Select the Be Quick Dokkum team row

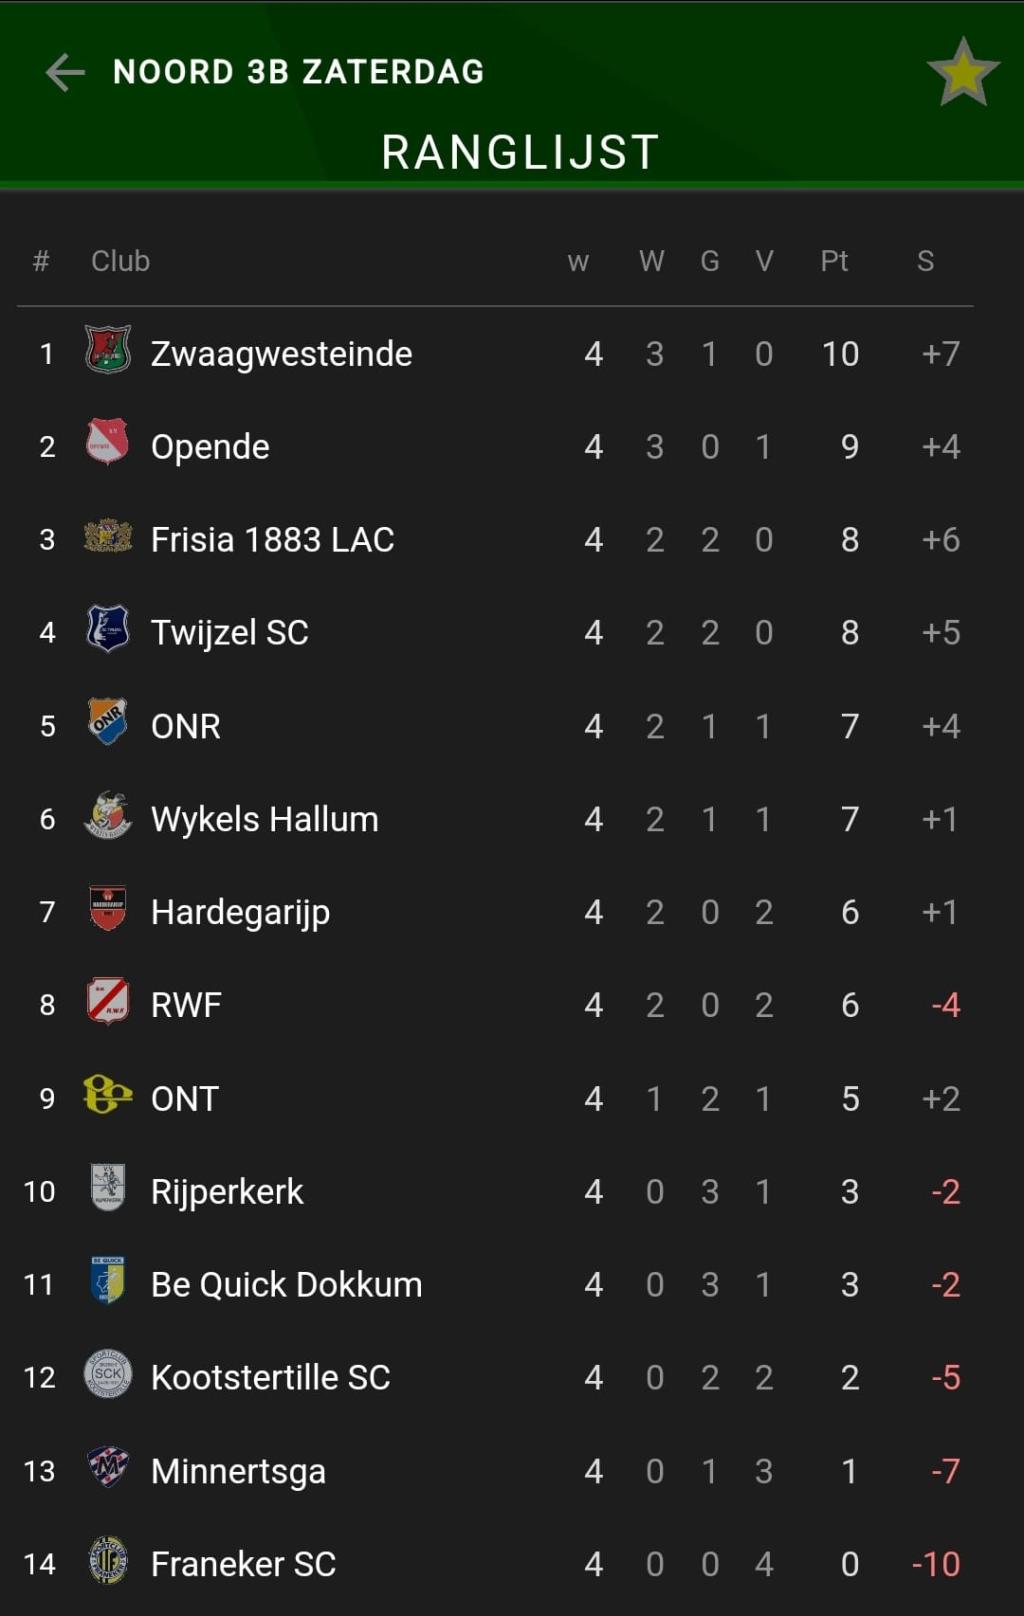495,1284
